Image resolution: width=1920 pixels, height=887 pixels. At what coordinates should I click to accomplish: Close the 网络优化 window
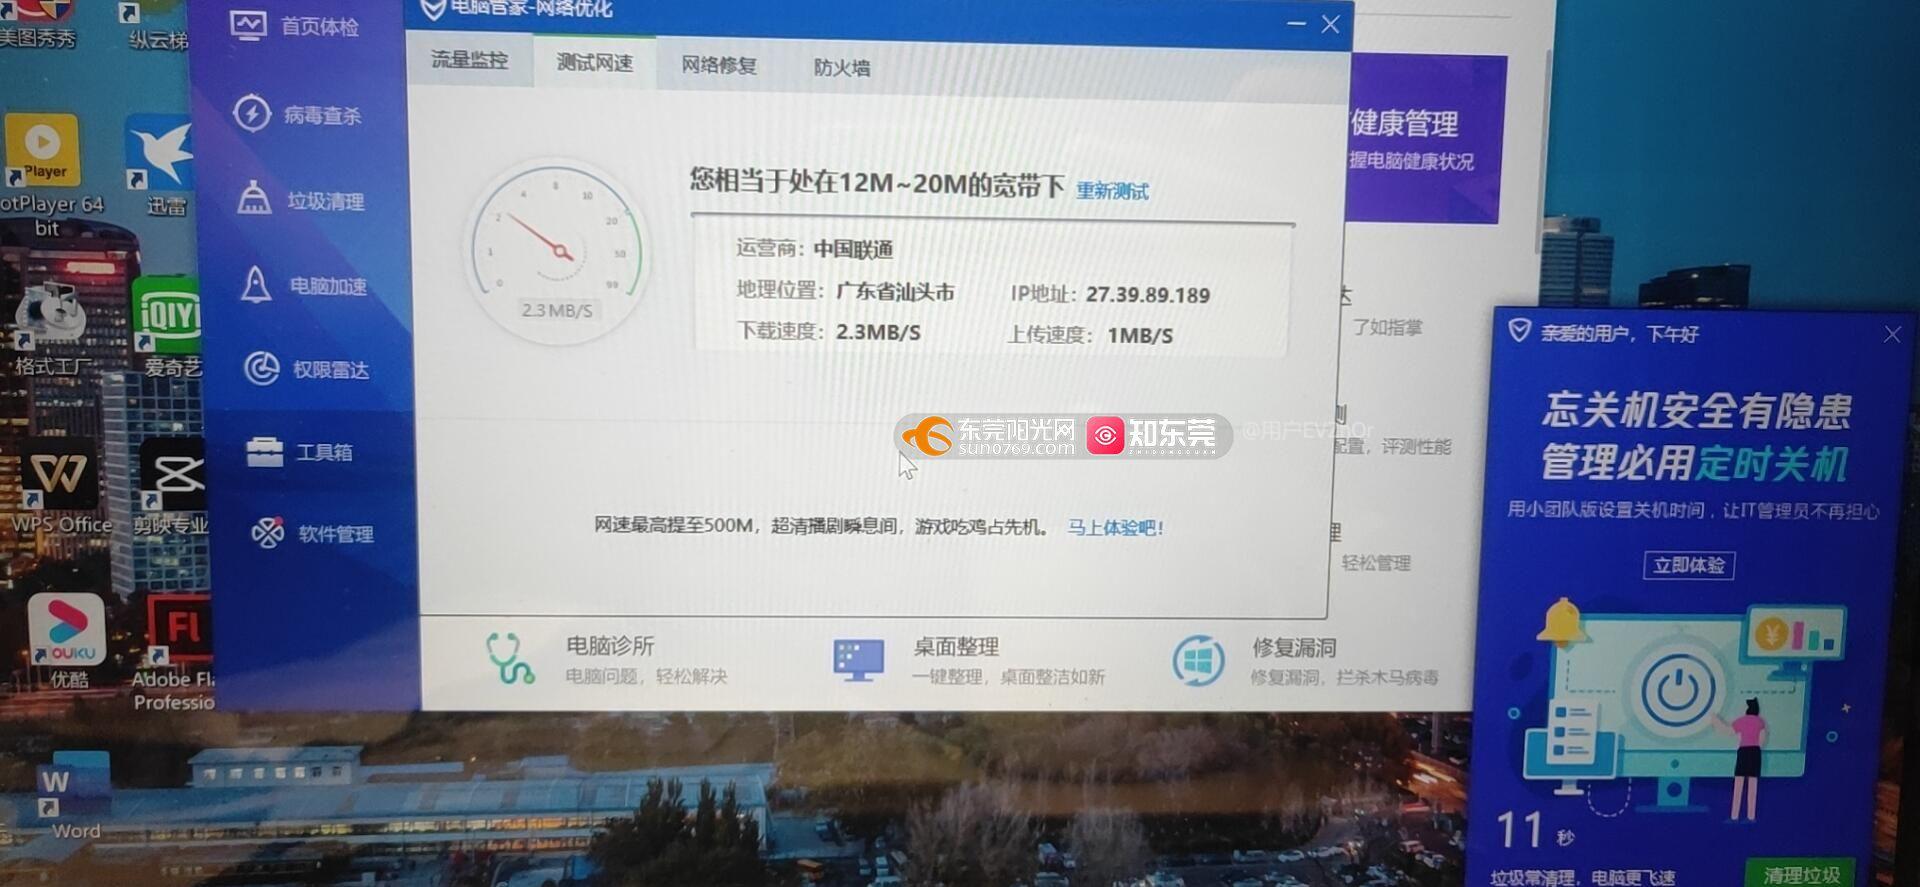click(x=1330, y=24)
